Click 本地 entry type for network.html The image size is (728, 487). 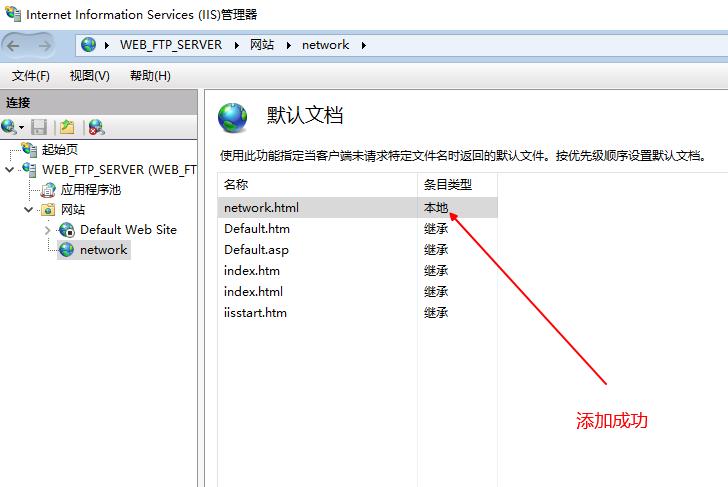tap(436, 208)
